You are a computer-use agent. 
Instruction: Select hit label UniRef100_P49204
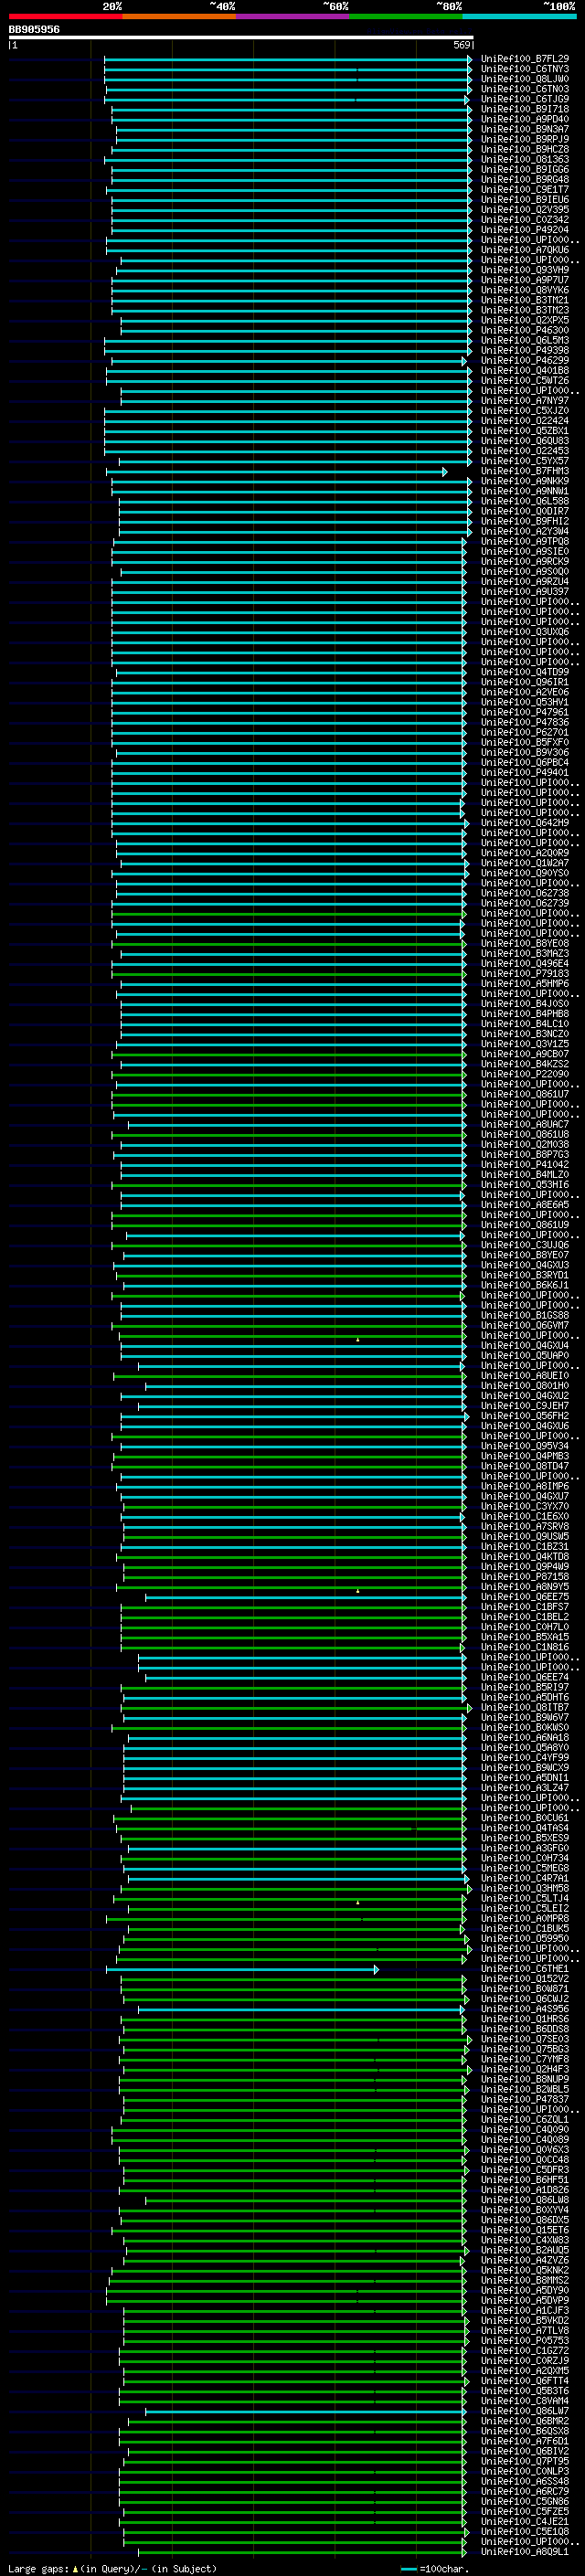coord(525,230)
